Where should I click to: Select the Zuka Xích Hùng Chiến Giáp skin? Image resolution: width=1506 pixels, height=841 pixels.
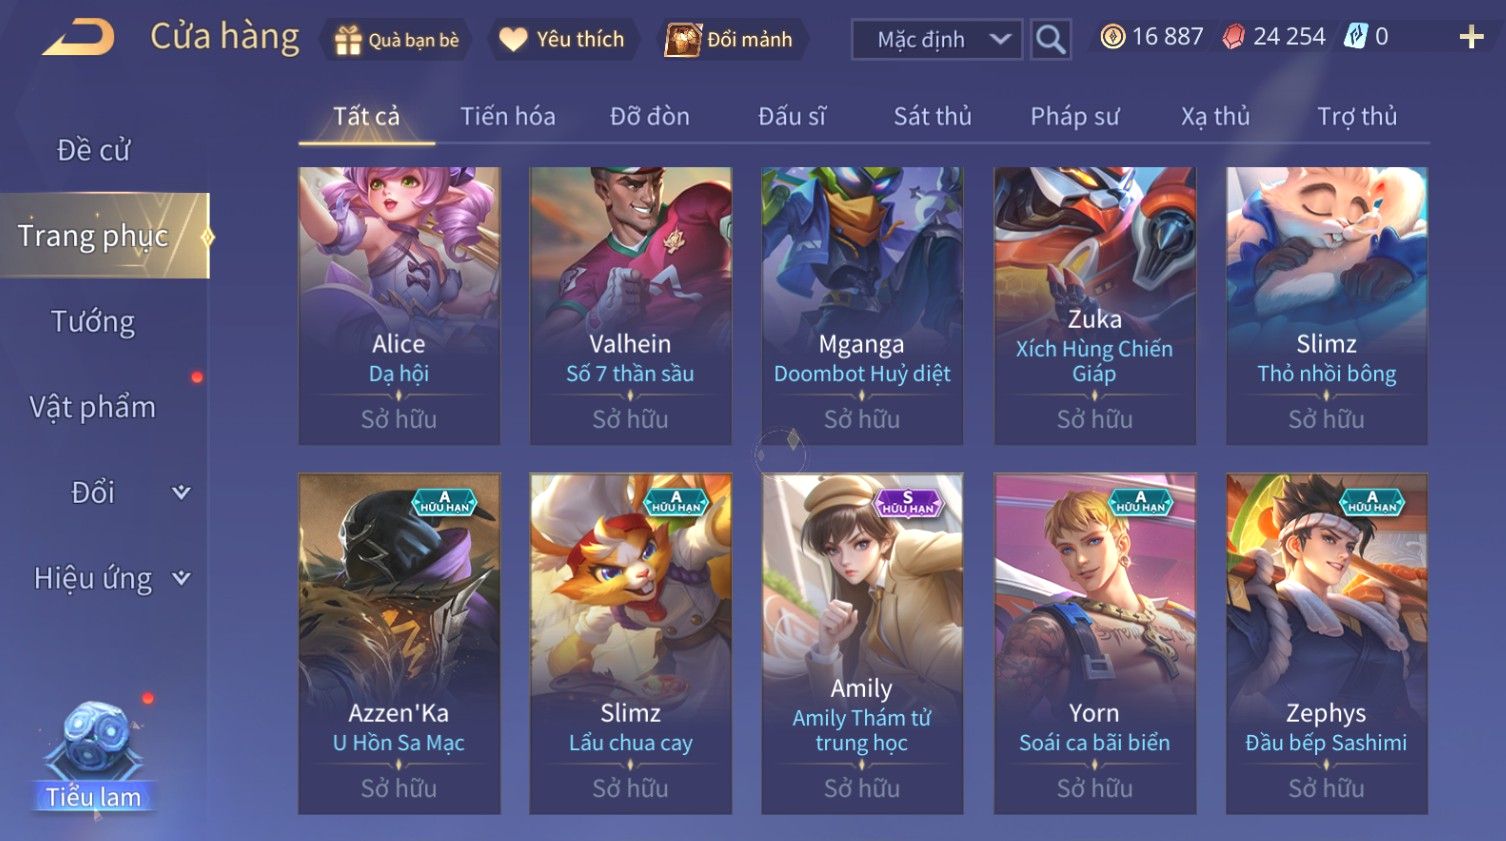pyautogui.click(x=1094, y=305)
